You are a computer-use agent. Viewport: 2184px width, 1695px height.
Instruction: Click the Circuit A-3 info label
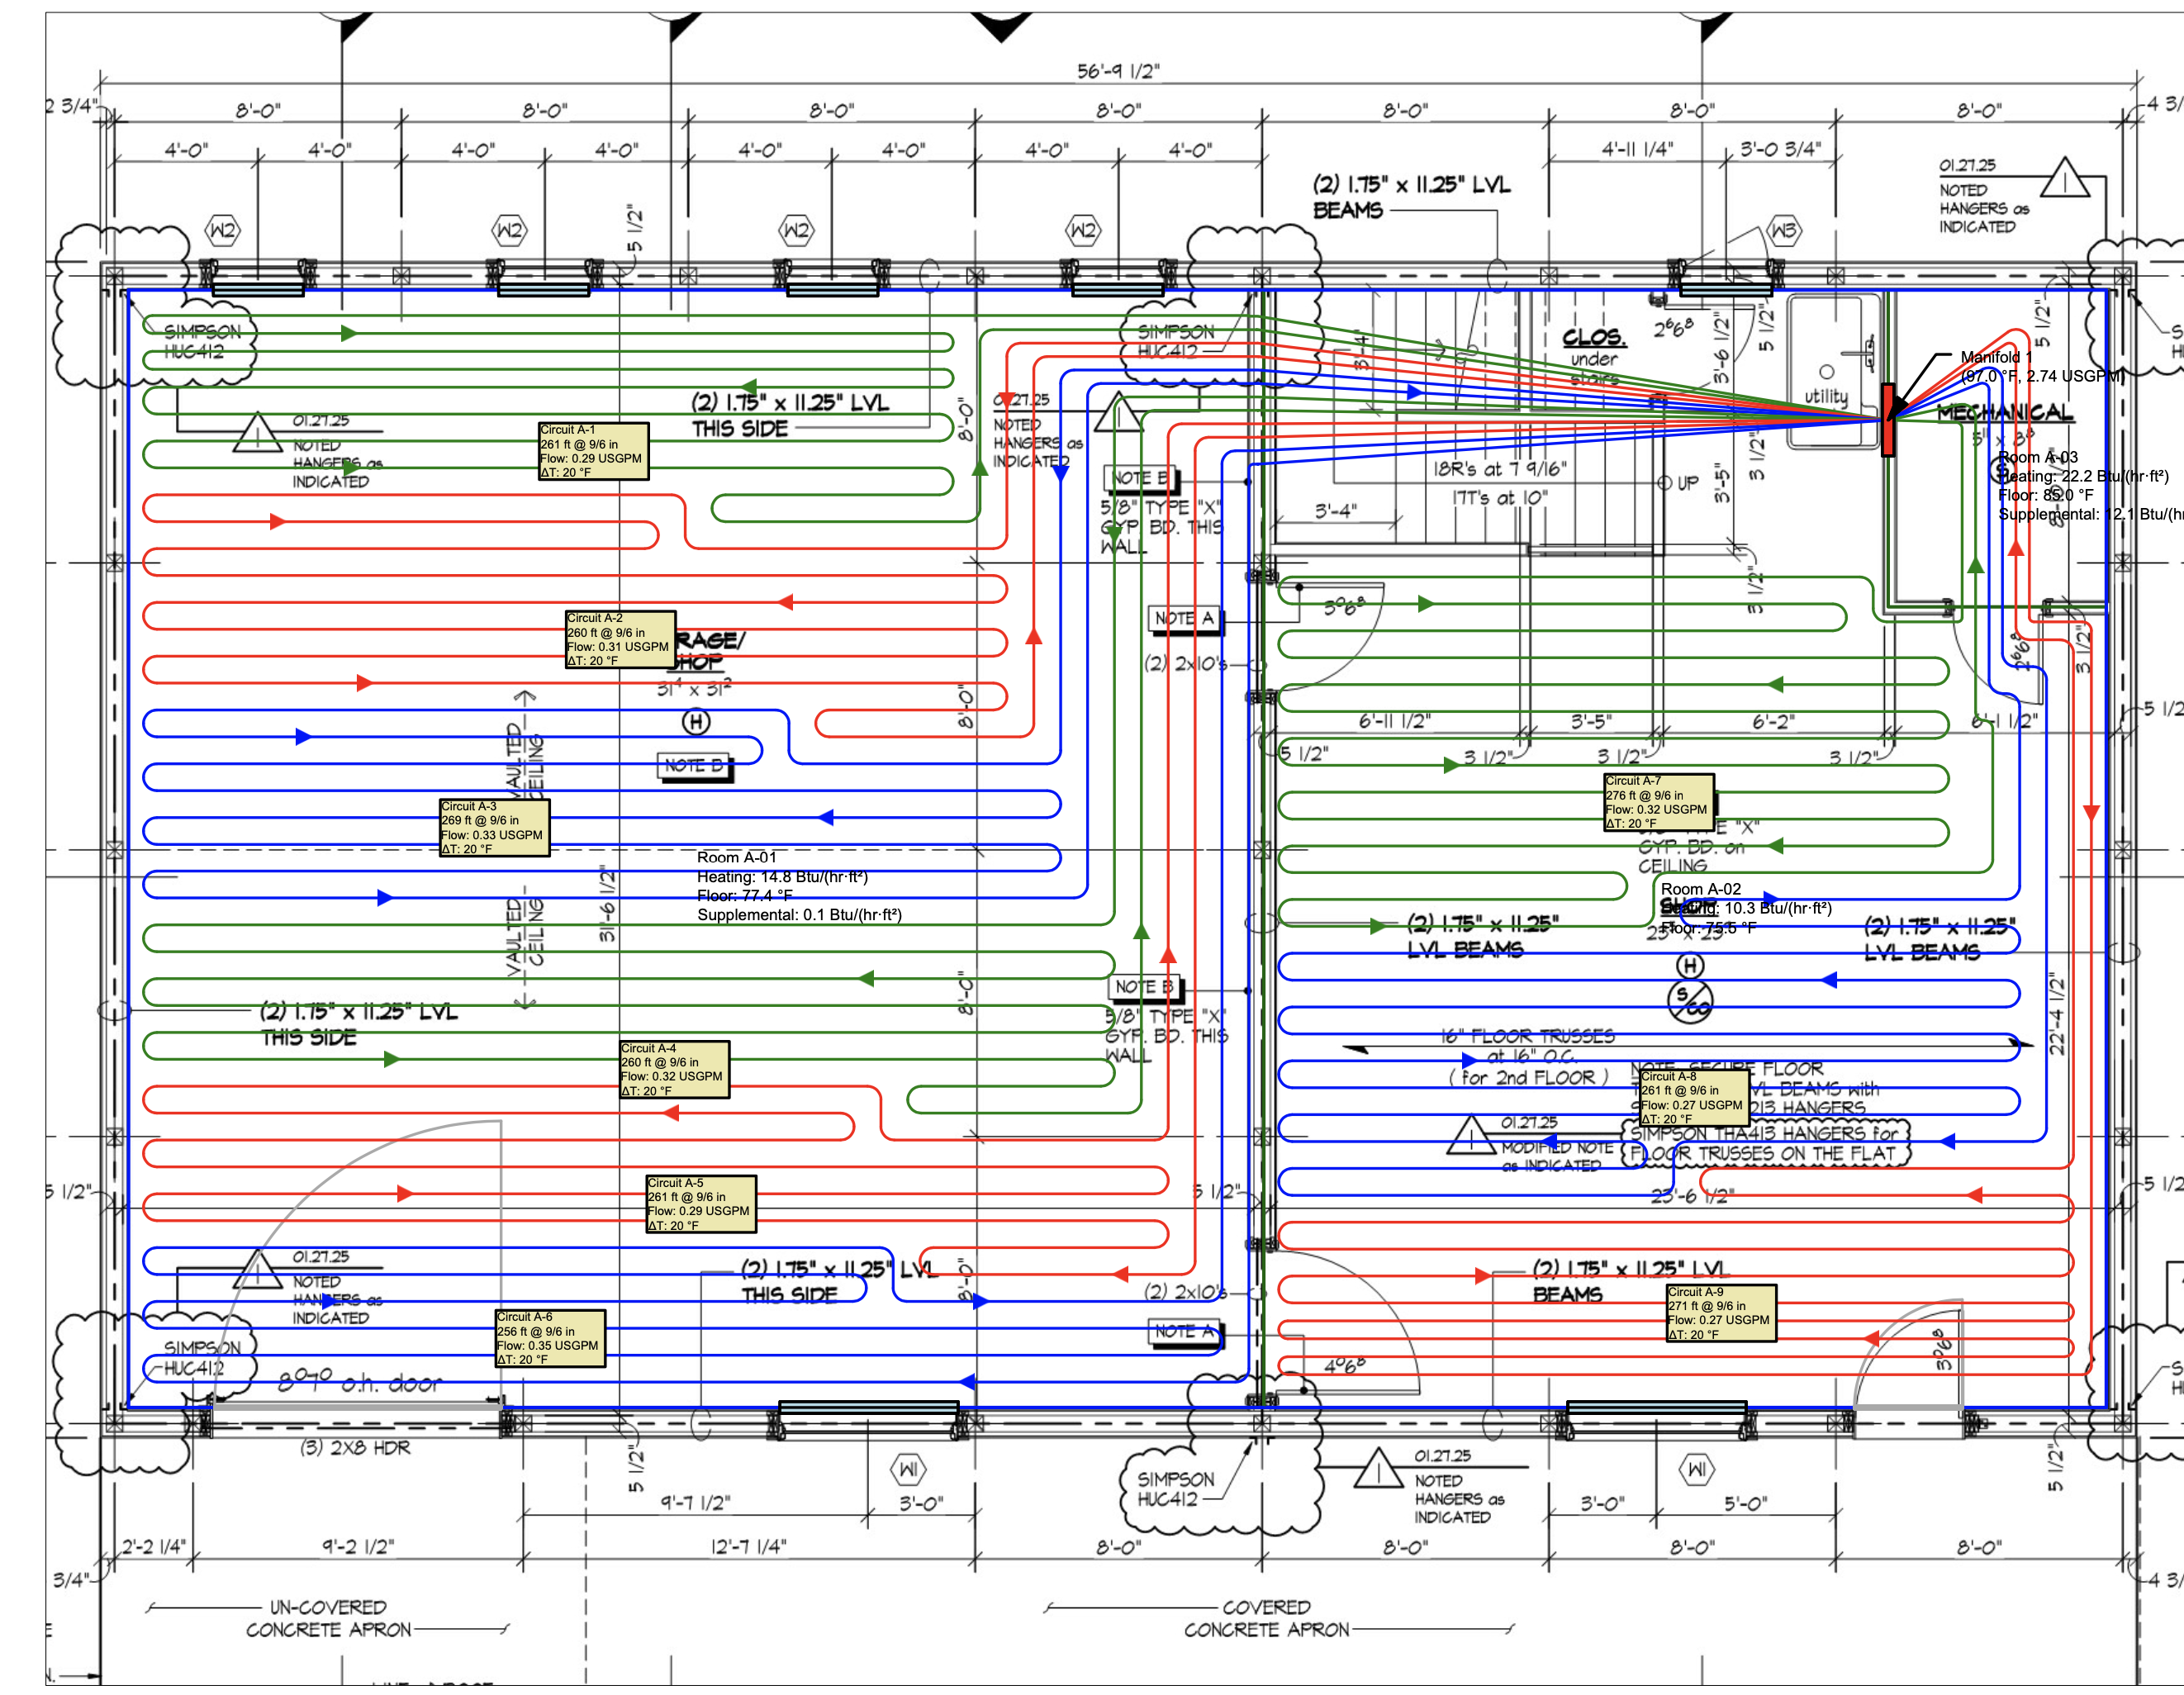494,828
